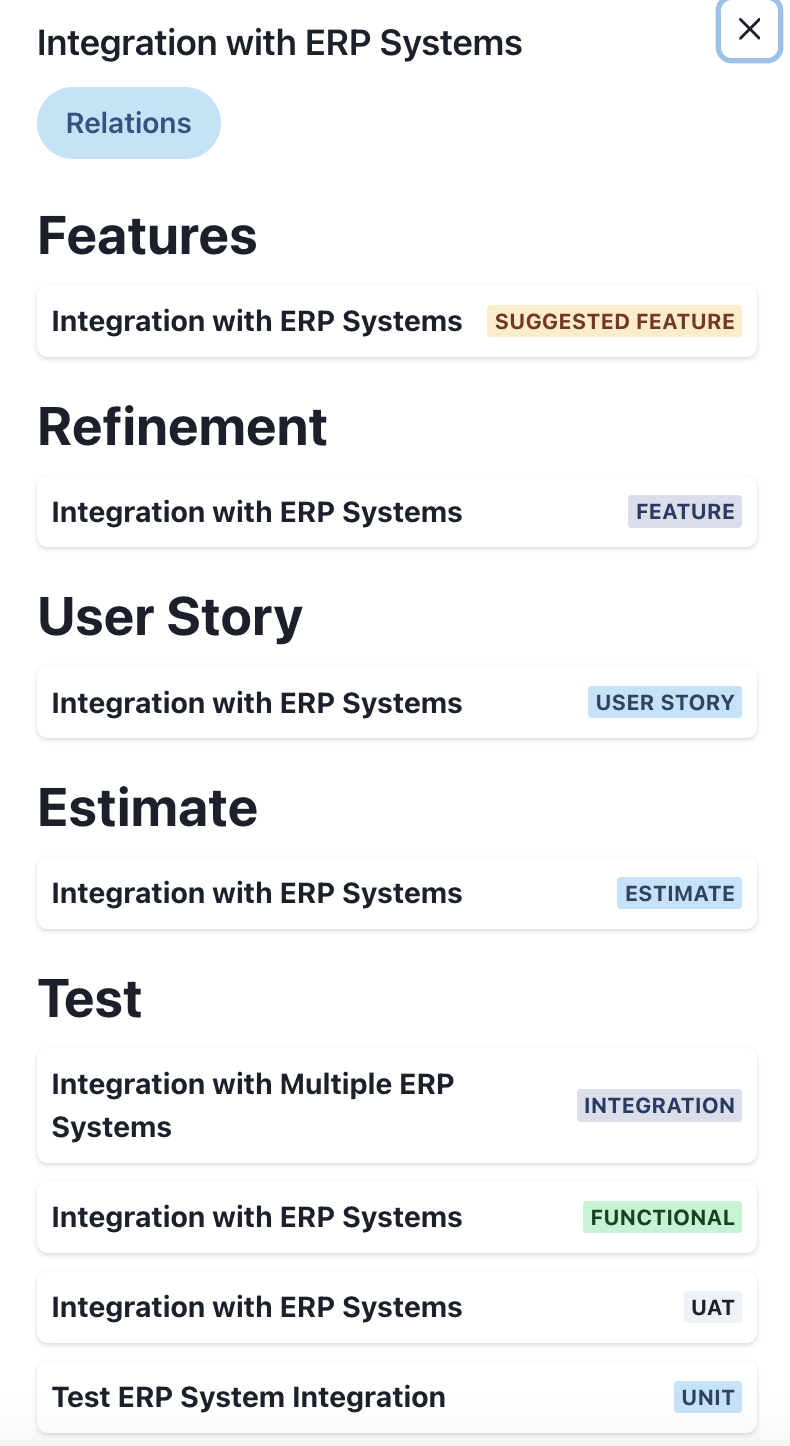The width and height of the screenshot is (790, 1446).
Task: Click the Test section heading
Action: pos(90,998)
